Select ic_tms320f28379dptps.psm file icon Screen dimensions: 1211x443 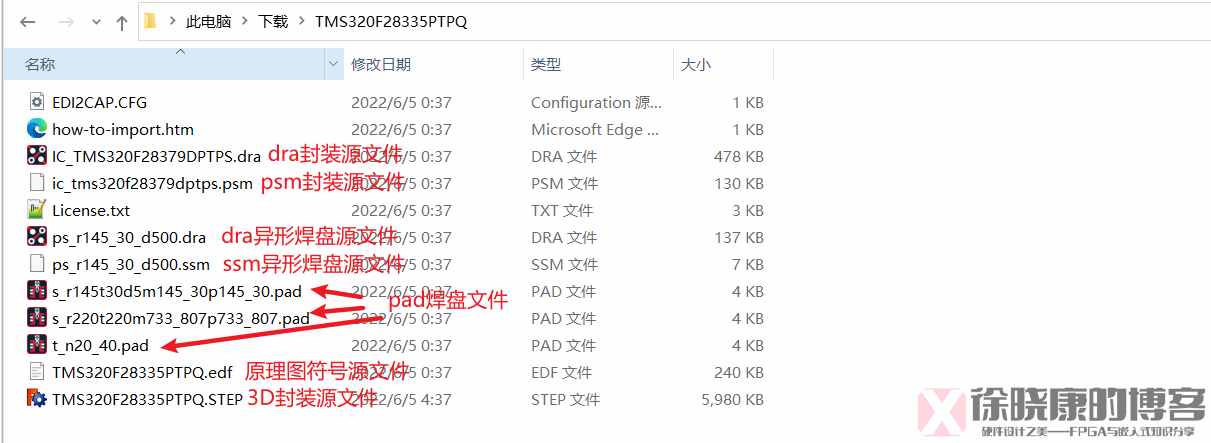pos(37,183)
